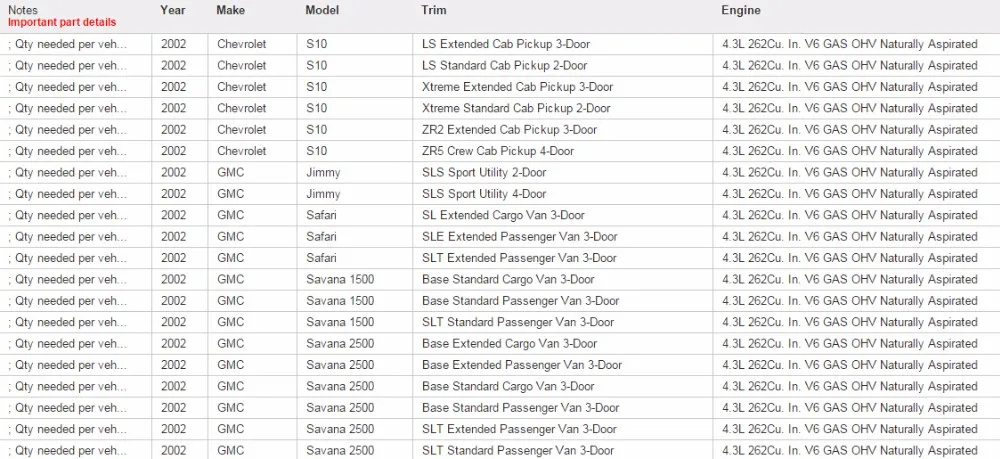The width and height of the screenshot is (1000, 459).
Task: Click SLS Sport Utility 4-Door trim cell
Action: [x=484, y=194]
